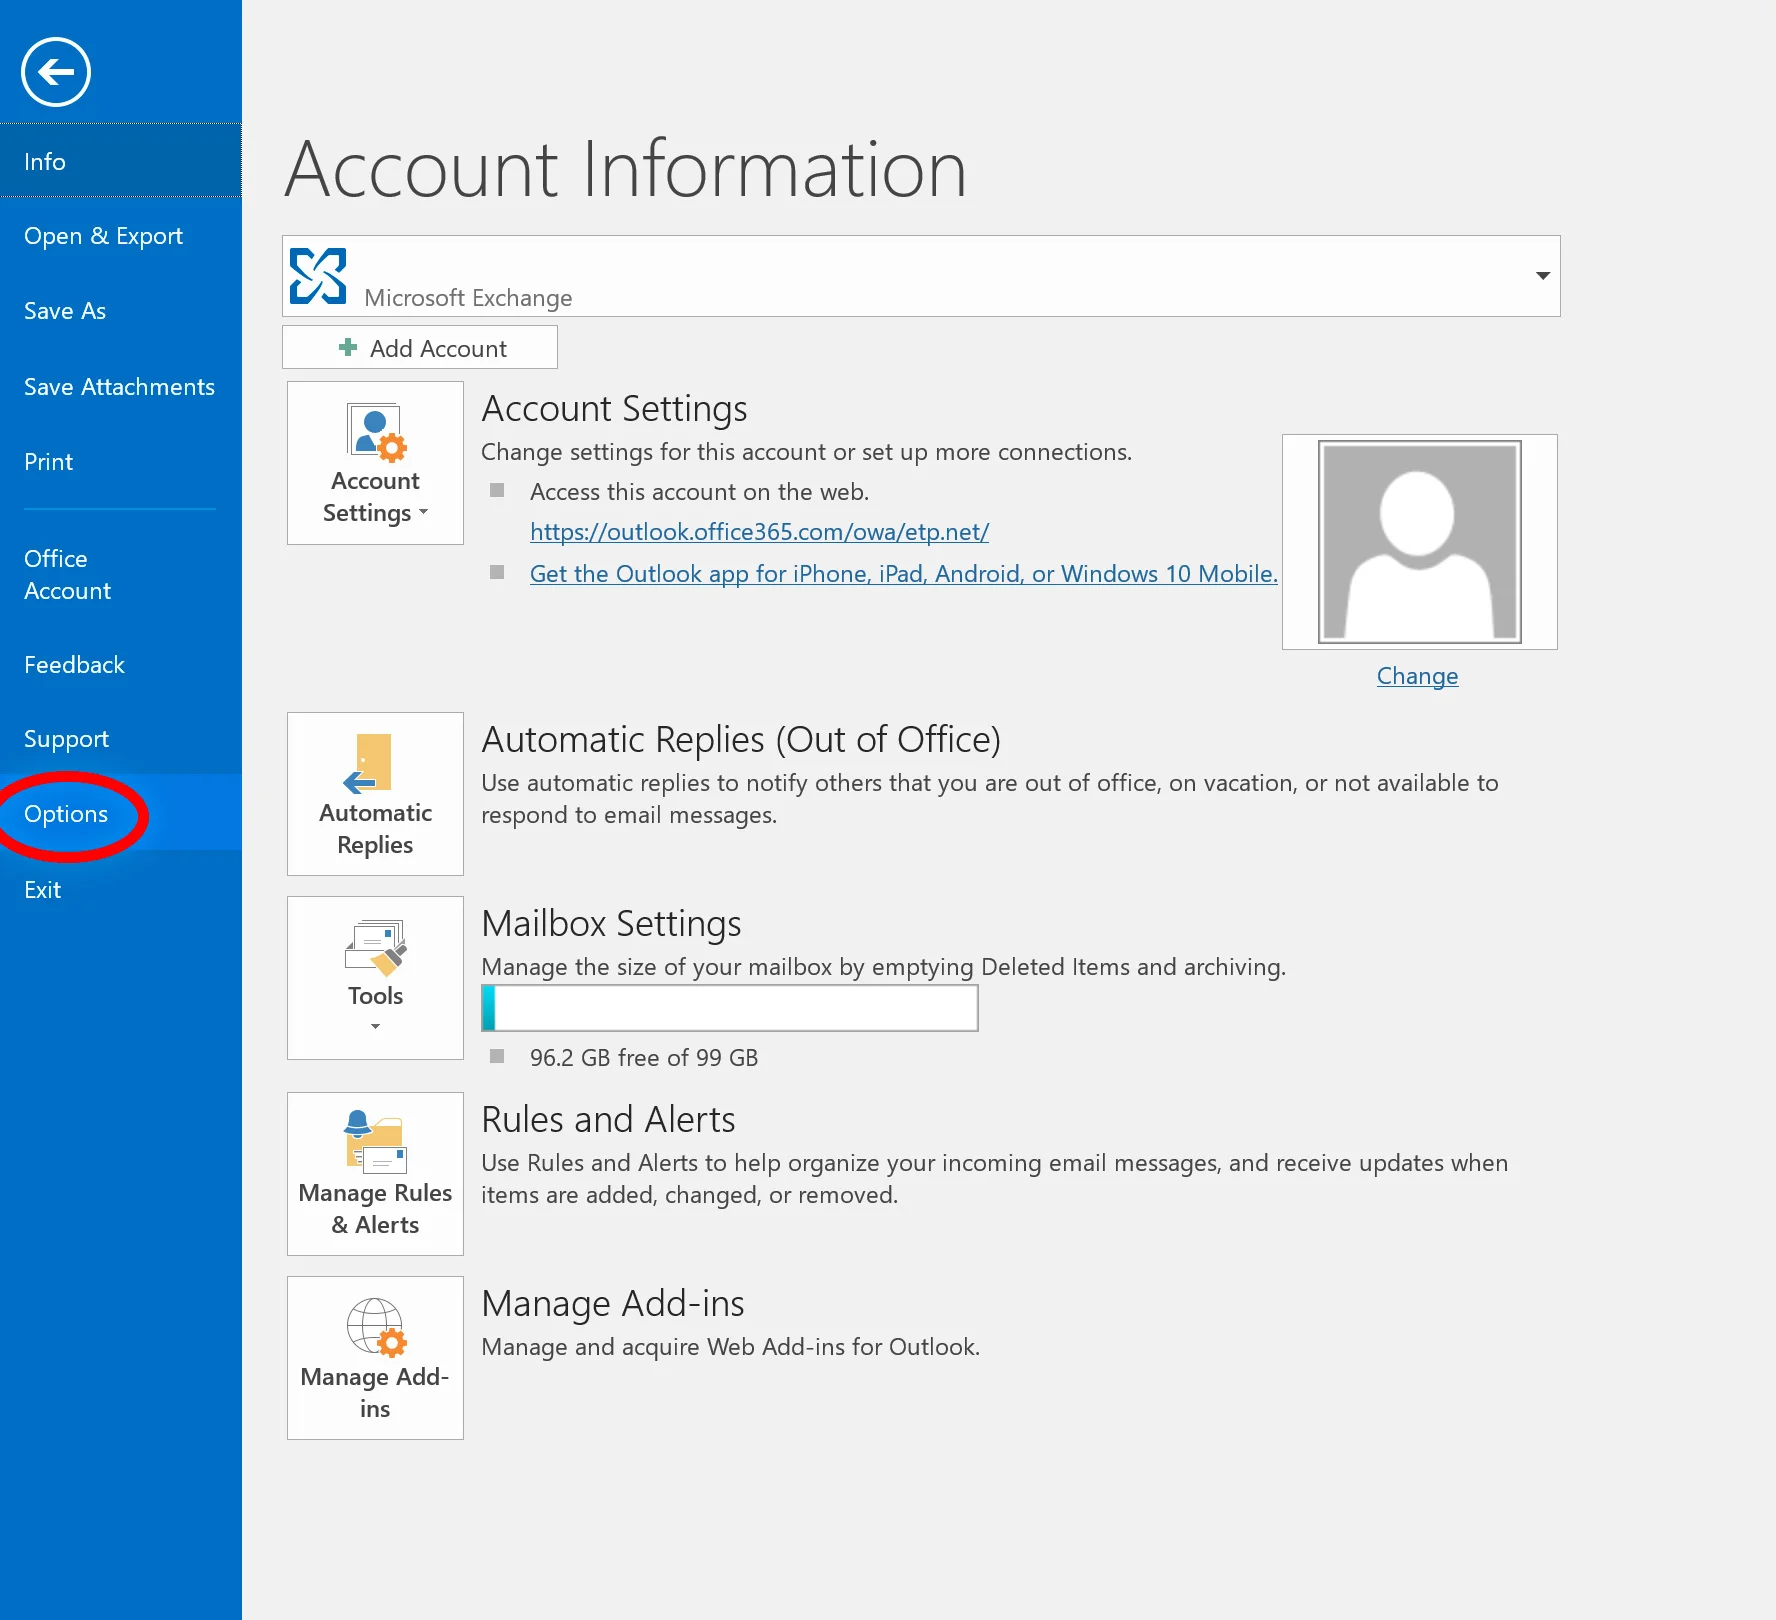The width and height of the screenshot is (1776, 1620).
Task: Click the Account Settings section heading
Action: click(615, 409)
